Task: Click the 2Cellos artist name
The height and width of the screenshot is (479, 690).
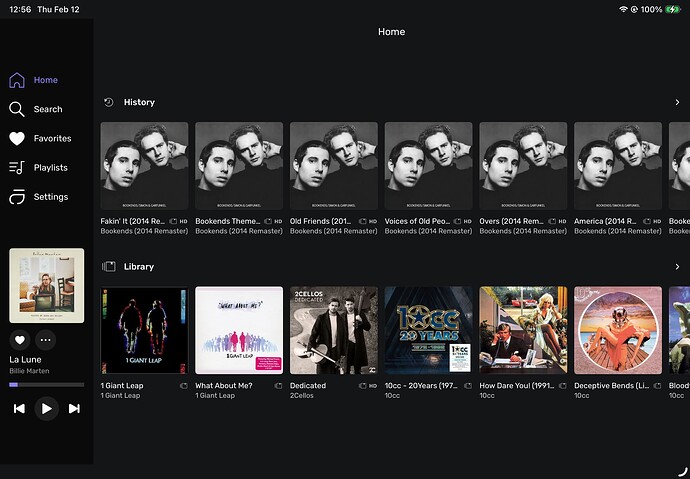Action: (302, 395)
